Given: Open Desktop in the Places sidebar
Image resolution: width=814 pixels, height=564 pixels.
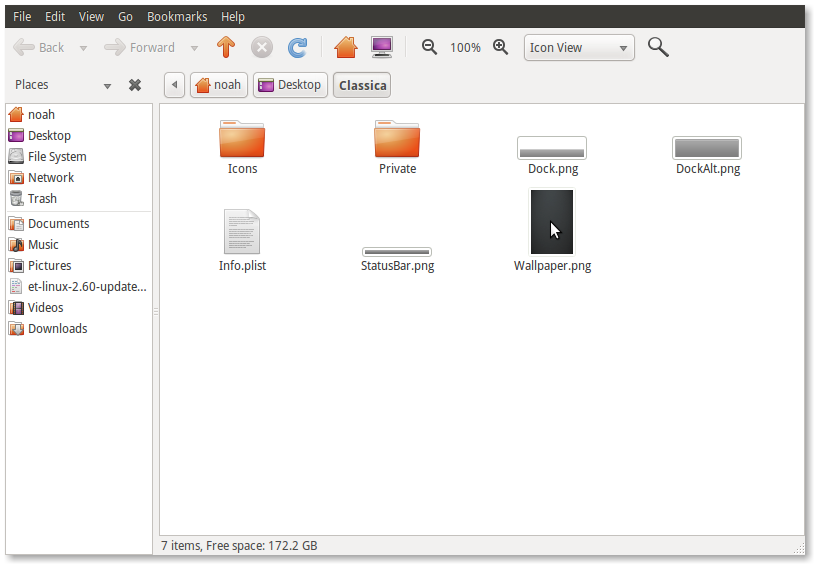Looking at the screenshot, I should point(79,136).
